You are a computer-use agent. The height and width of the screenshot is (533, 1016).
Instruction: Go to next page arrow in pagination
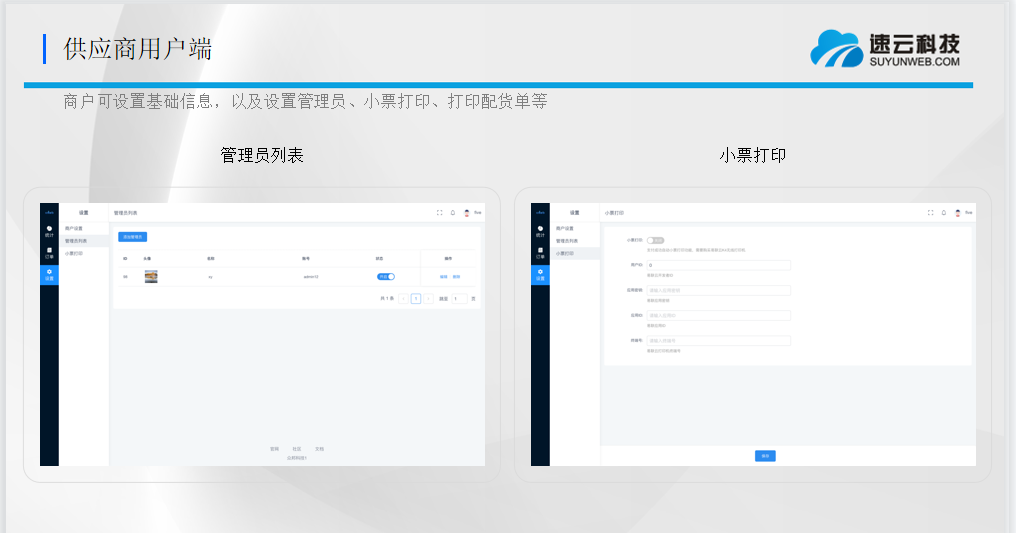(x=429, y=298)
